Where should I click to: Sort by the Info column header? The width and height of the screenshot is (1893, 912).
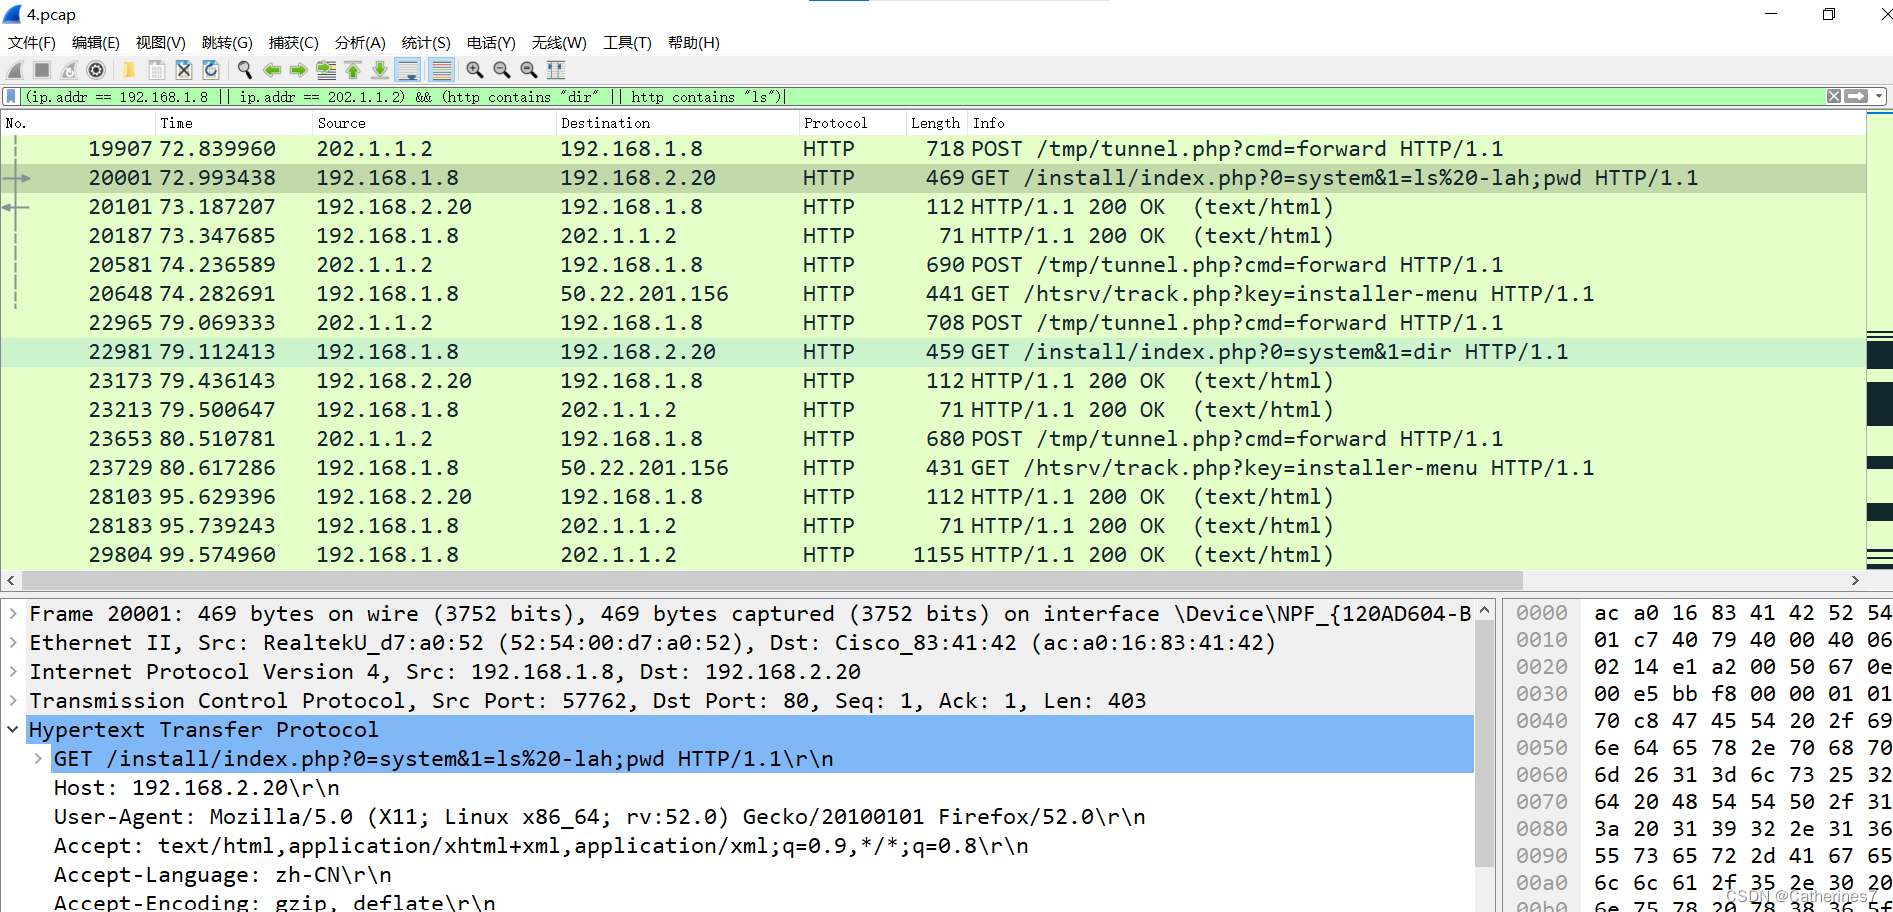[x=1416, y=123]
